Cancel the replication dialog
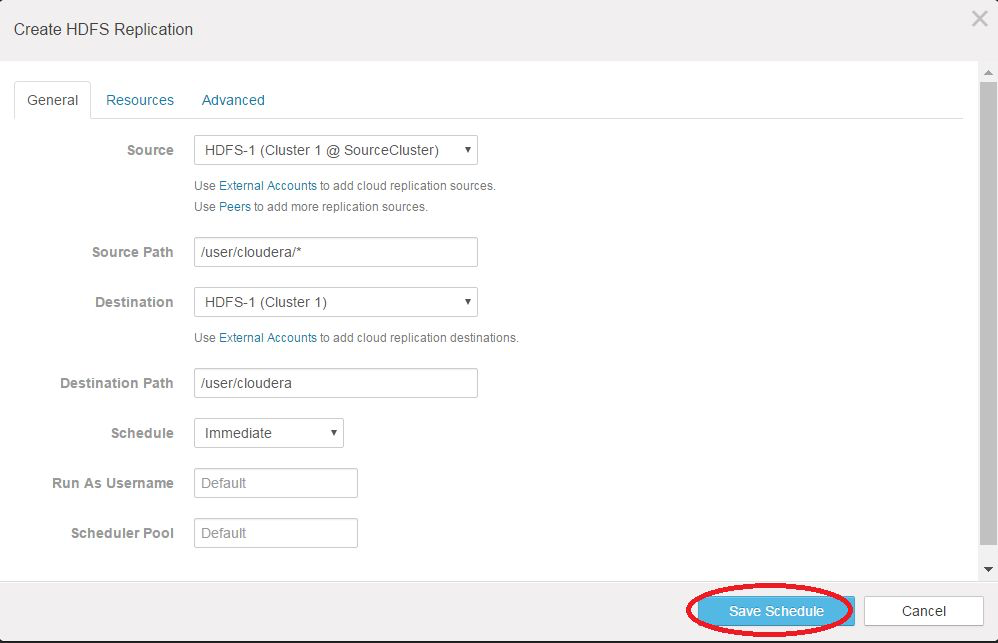The height and width of the screenshot is (643, 998). [x=923, y=611]
